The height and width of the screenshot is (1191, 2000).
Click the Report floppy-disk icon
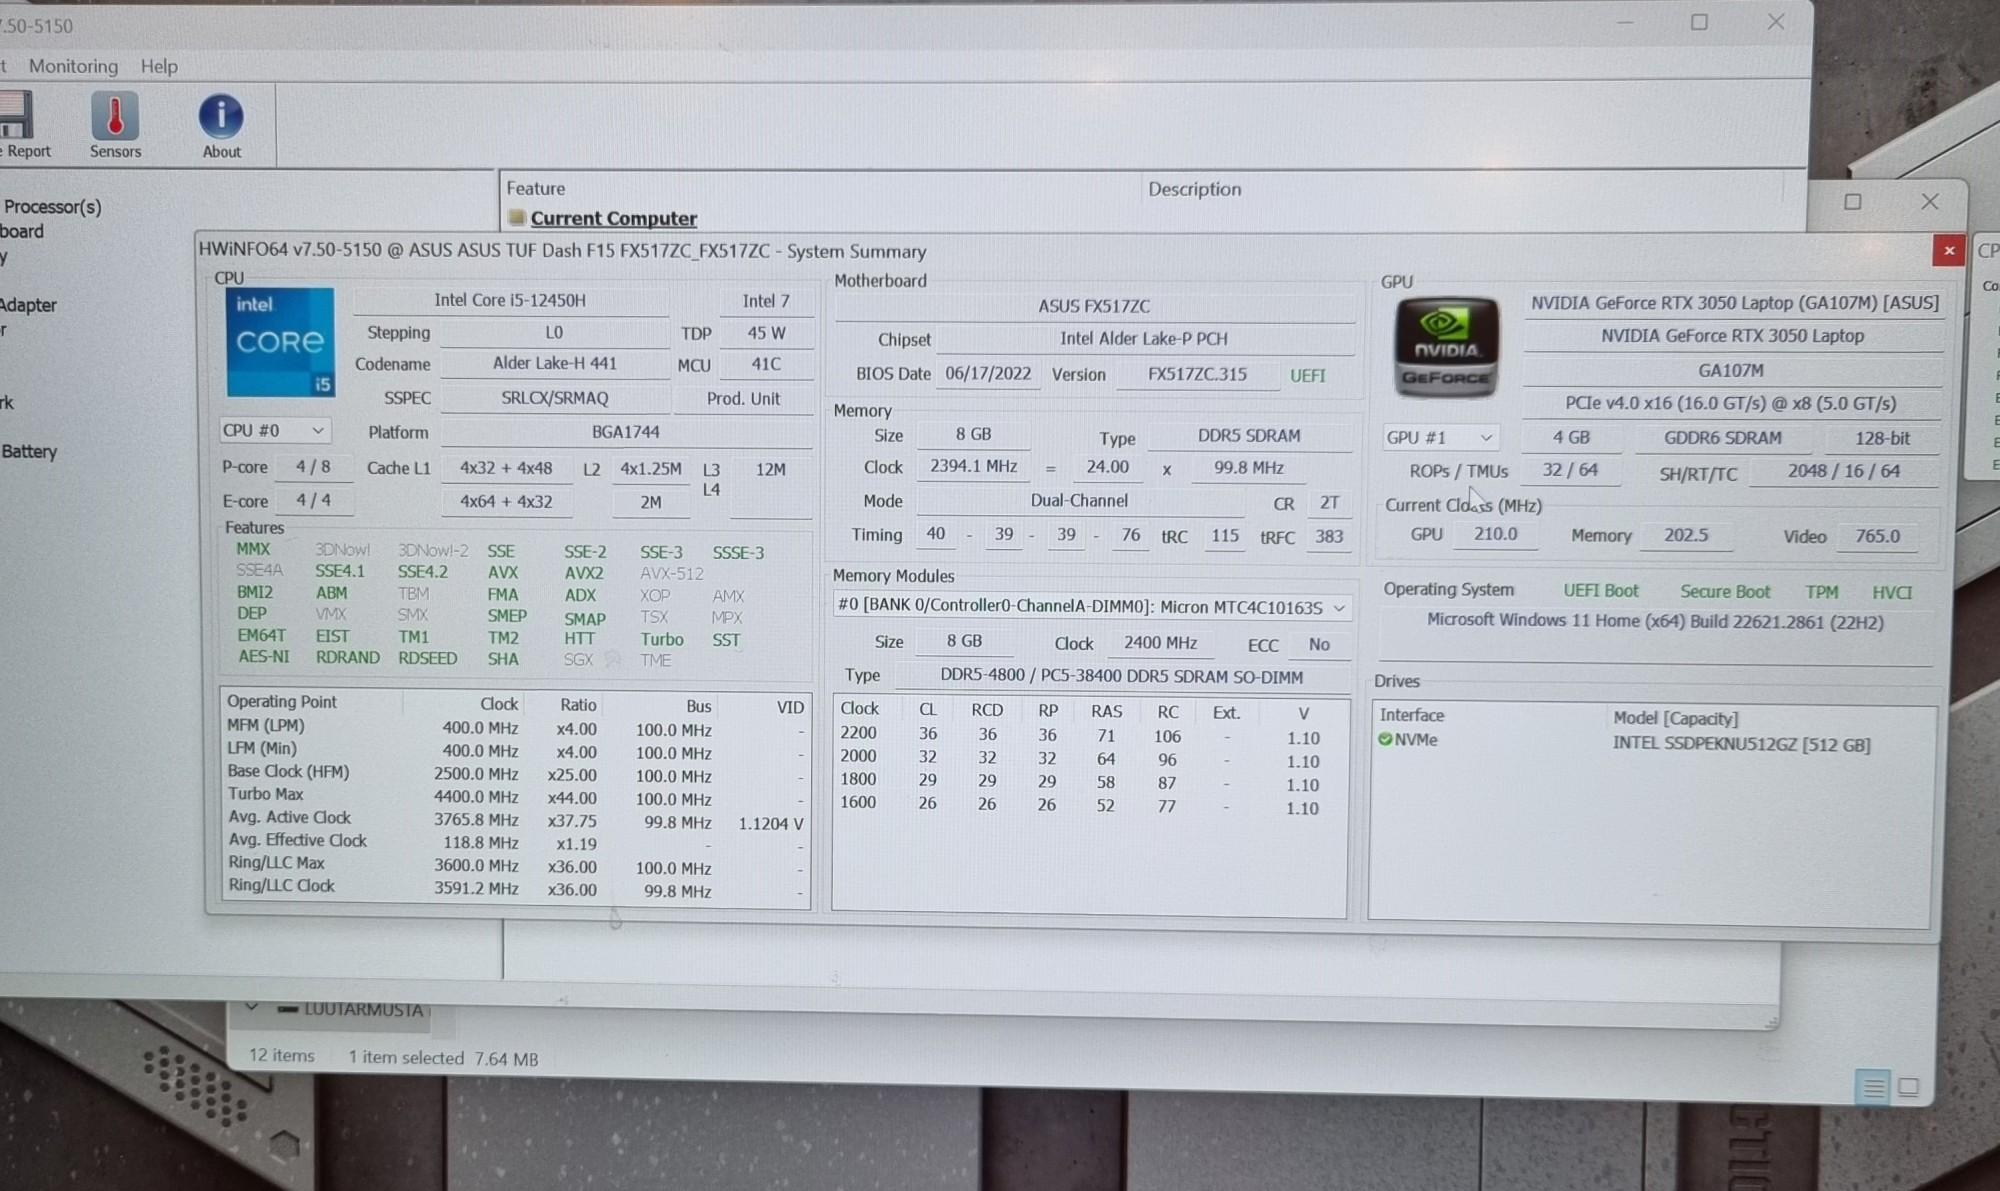click(x=17, y=115)
